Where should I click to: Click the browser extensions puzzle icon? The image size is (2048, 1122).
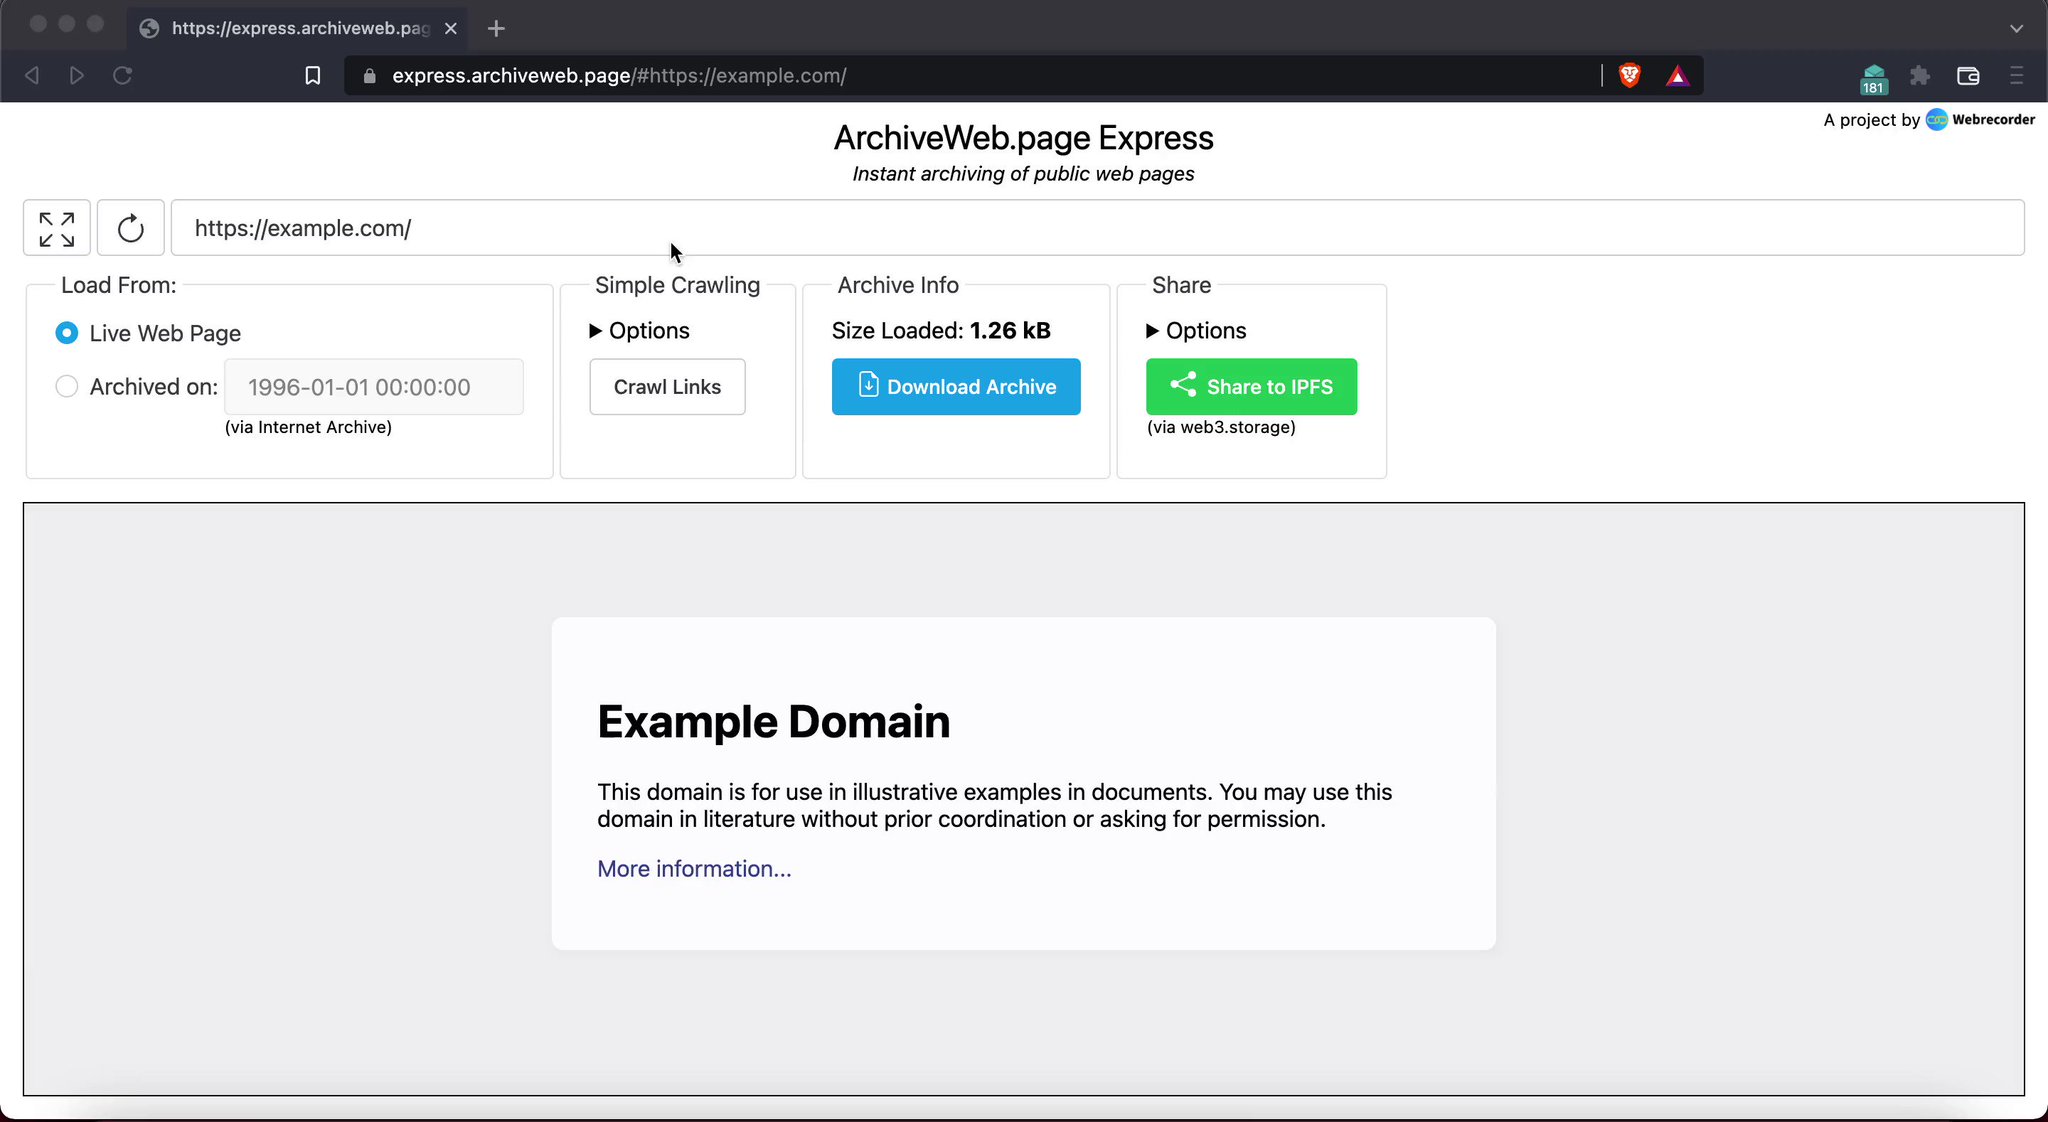click(1919, 75)
